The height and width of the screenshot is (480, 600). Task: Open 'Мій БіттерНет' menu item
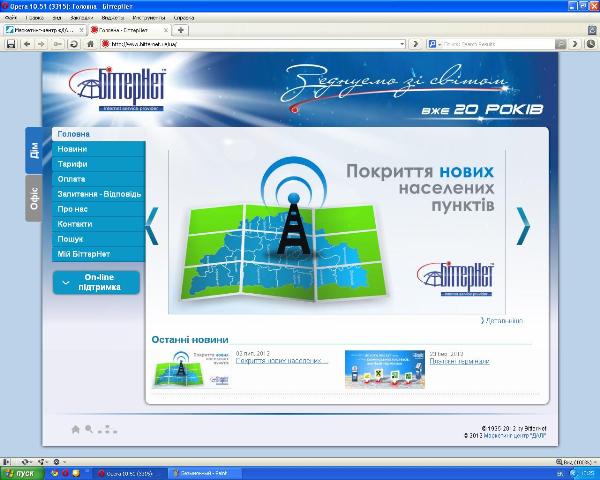pos(98,254)
